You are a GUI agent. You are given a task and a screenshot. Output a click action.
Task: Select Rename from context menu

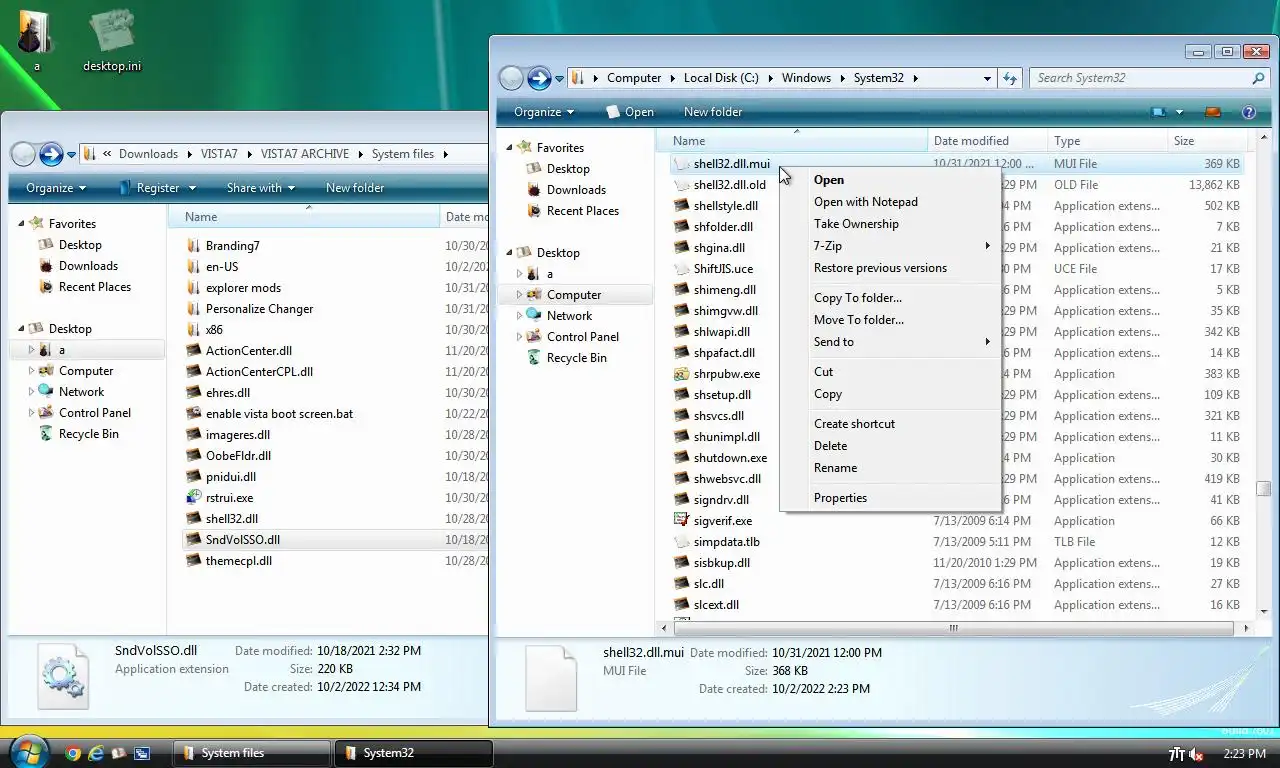(835, 468)
